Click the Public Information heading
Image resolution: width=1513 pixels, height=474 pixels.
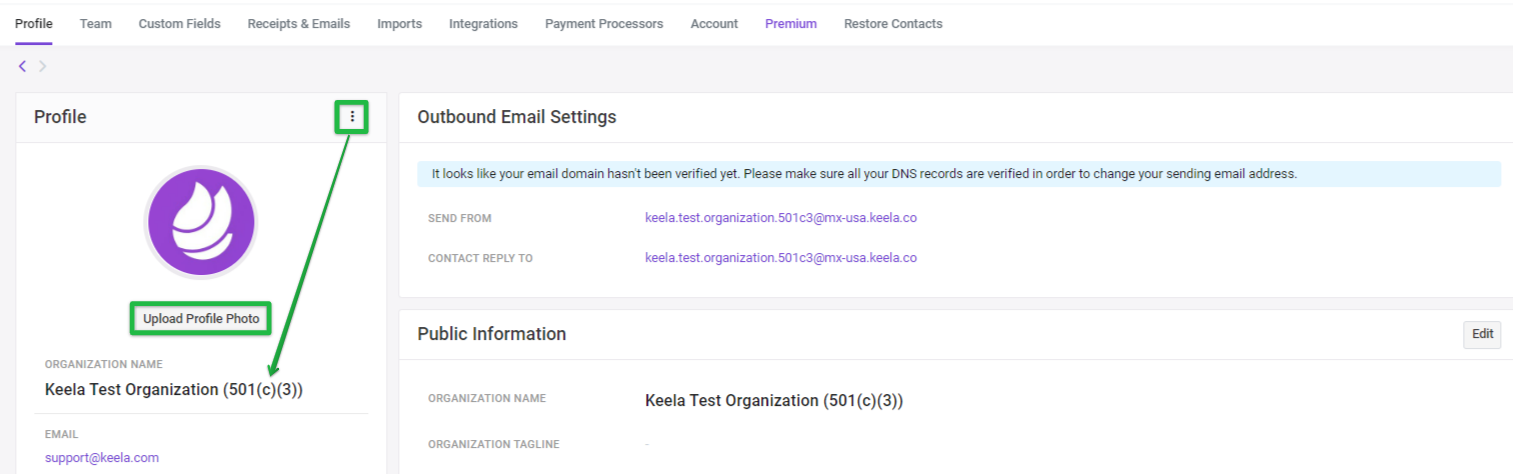492,334
